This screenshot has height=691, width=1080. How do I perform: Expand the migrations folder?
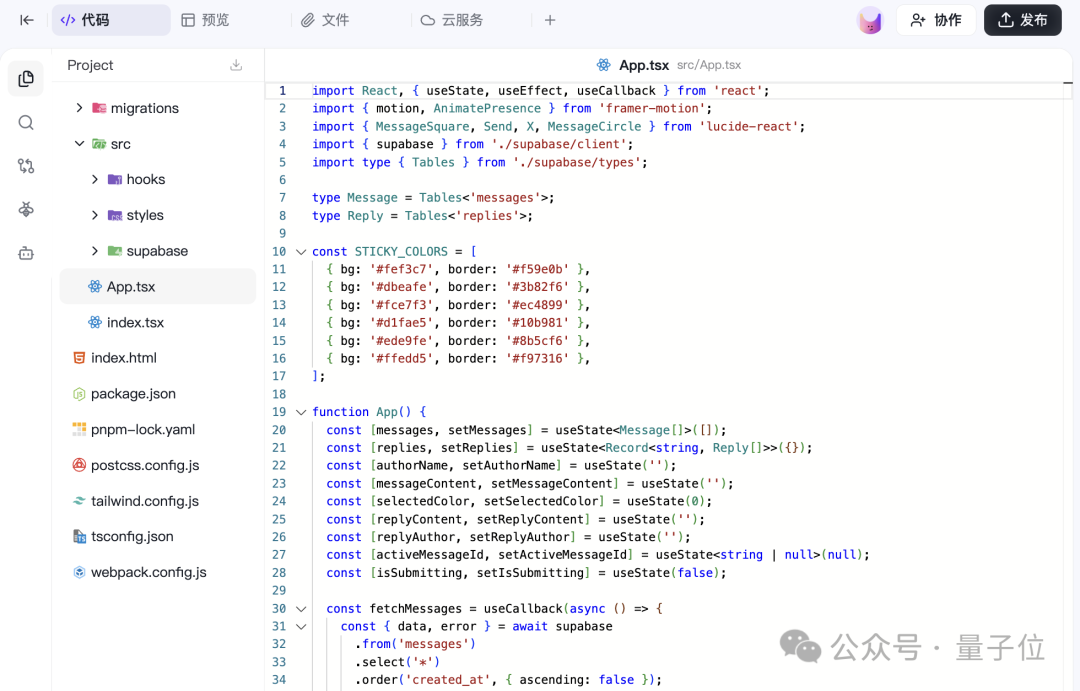79,107
